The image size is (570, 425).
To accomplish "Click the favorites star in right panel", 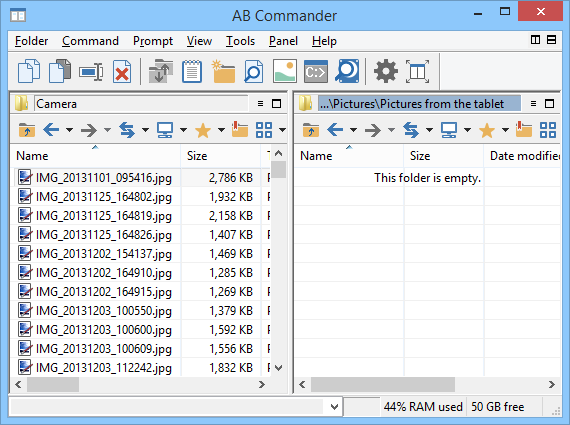I will (x=487, y=130).
